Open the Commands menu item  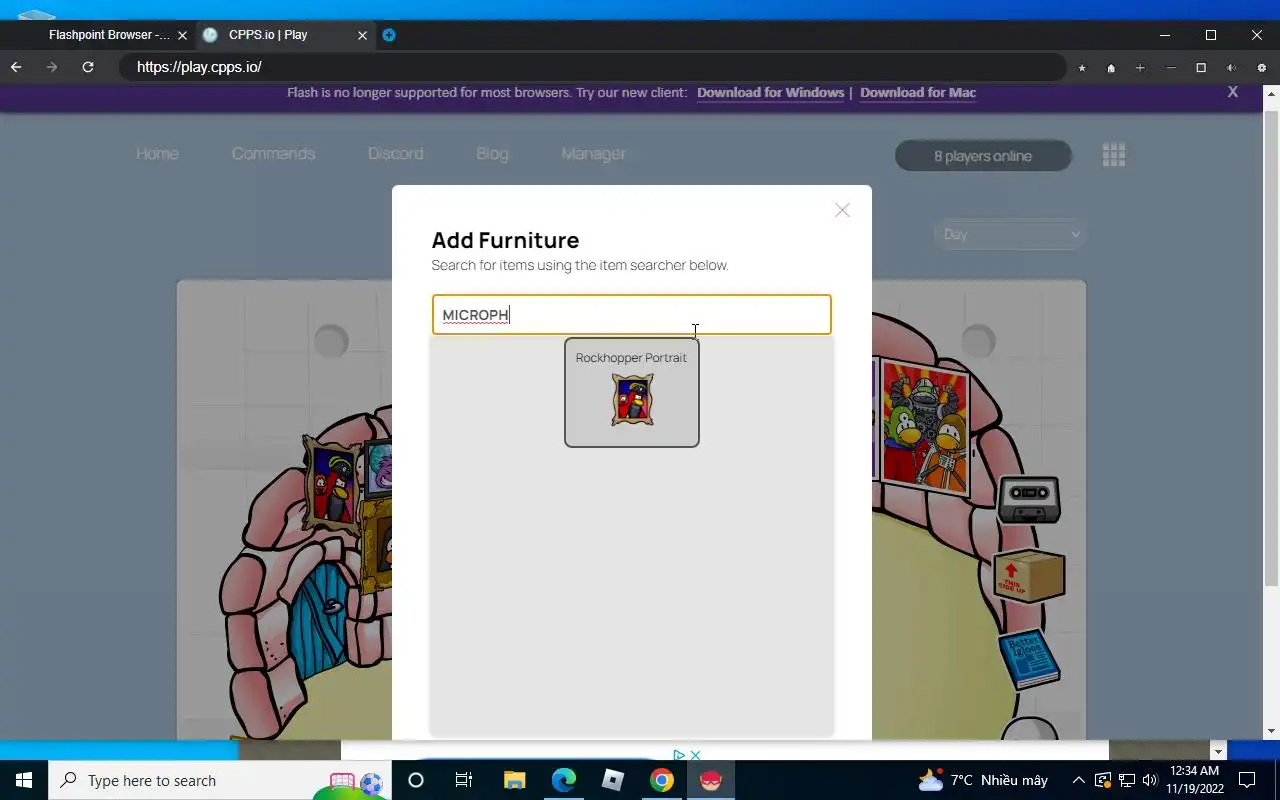(x=273, y=153)
